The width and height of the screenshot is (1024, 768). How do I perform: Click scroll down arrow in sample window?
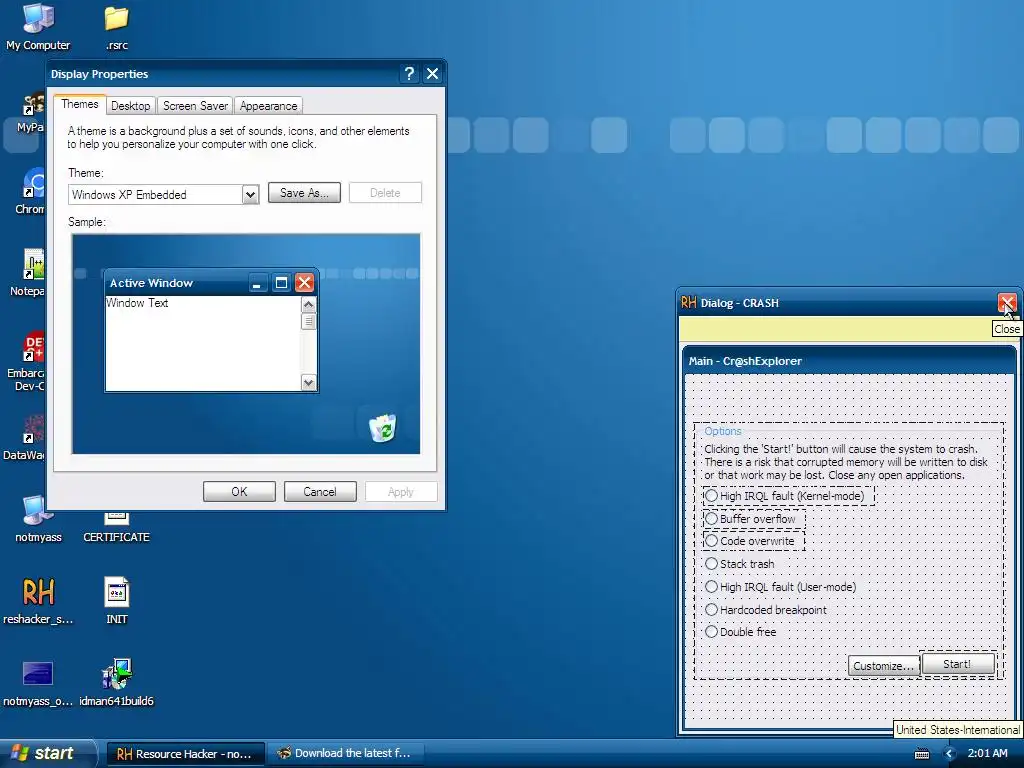(309, 383)
